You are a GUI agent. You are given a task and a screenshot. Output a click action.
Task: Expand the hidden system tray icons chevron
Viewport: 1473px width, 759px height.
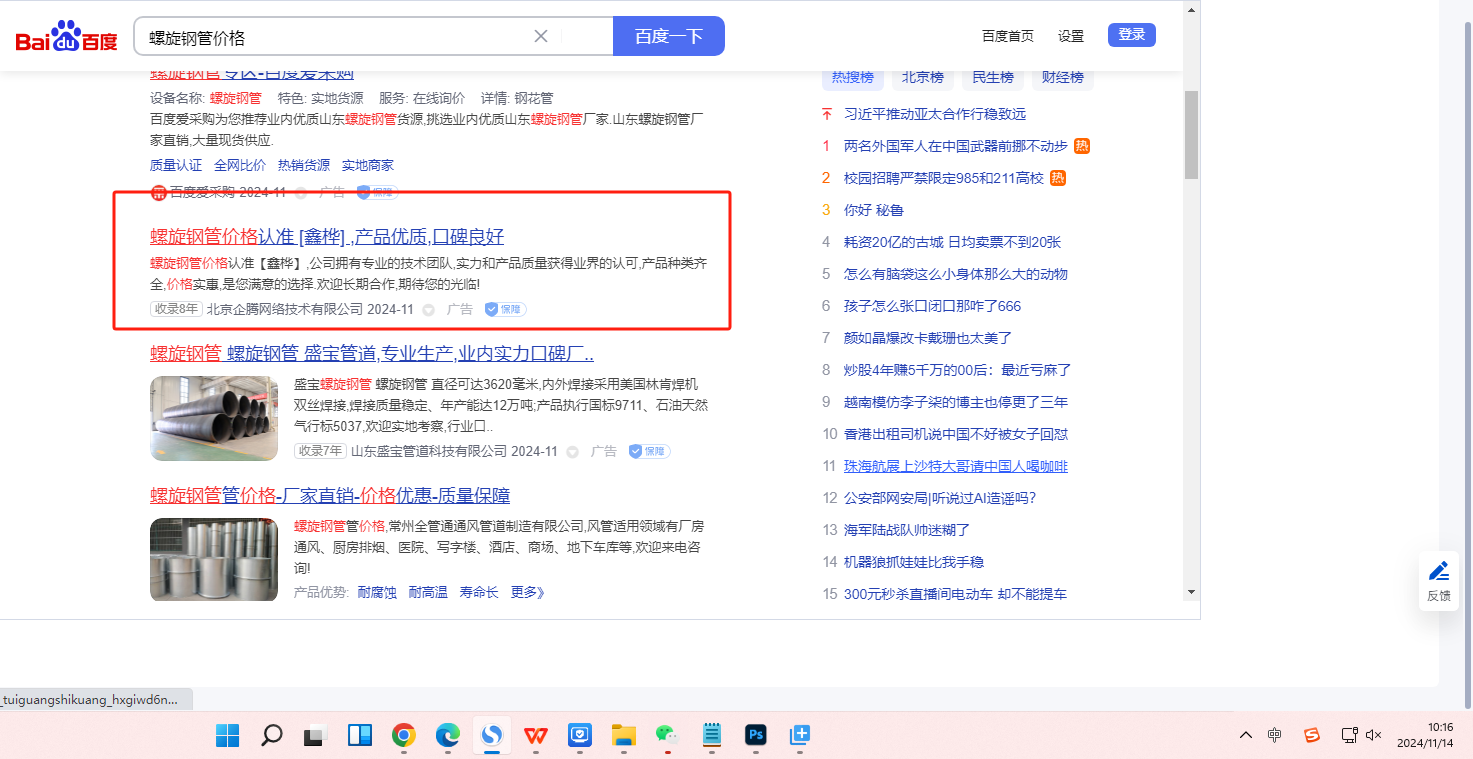[1245, 735]
